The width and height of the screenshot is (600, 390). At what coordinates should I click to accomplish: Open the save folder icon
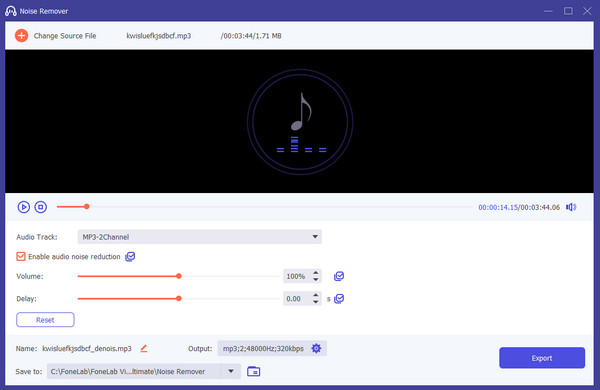253,371
